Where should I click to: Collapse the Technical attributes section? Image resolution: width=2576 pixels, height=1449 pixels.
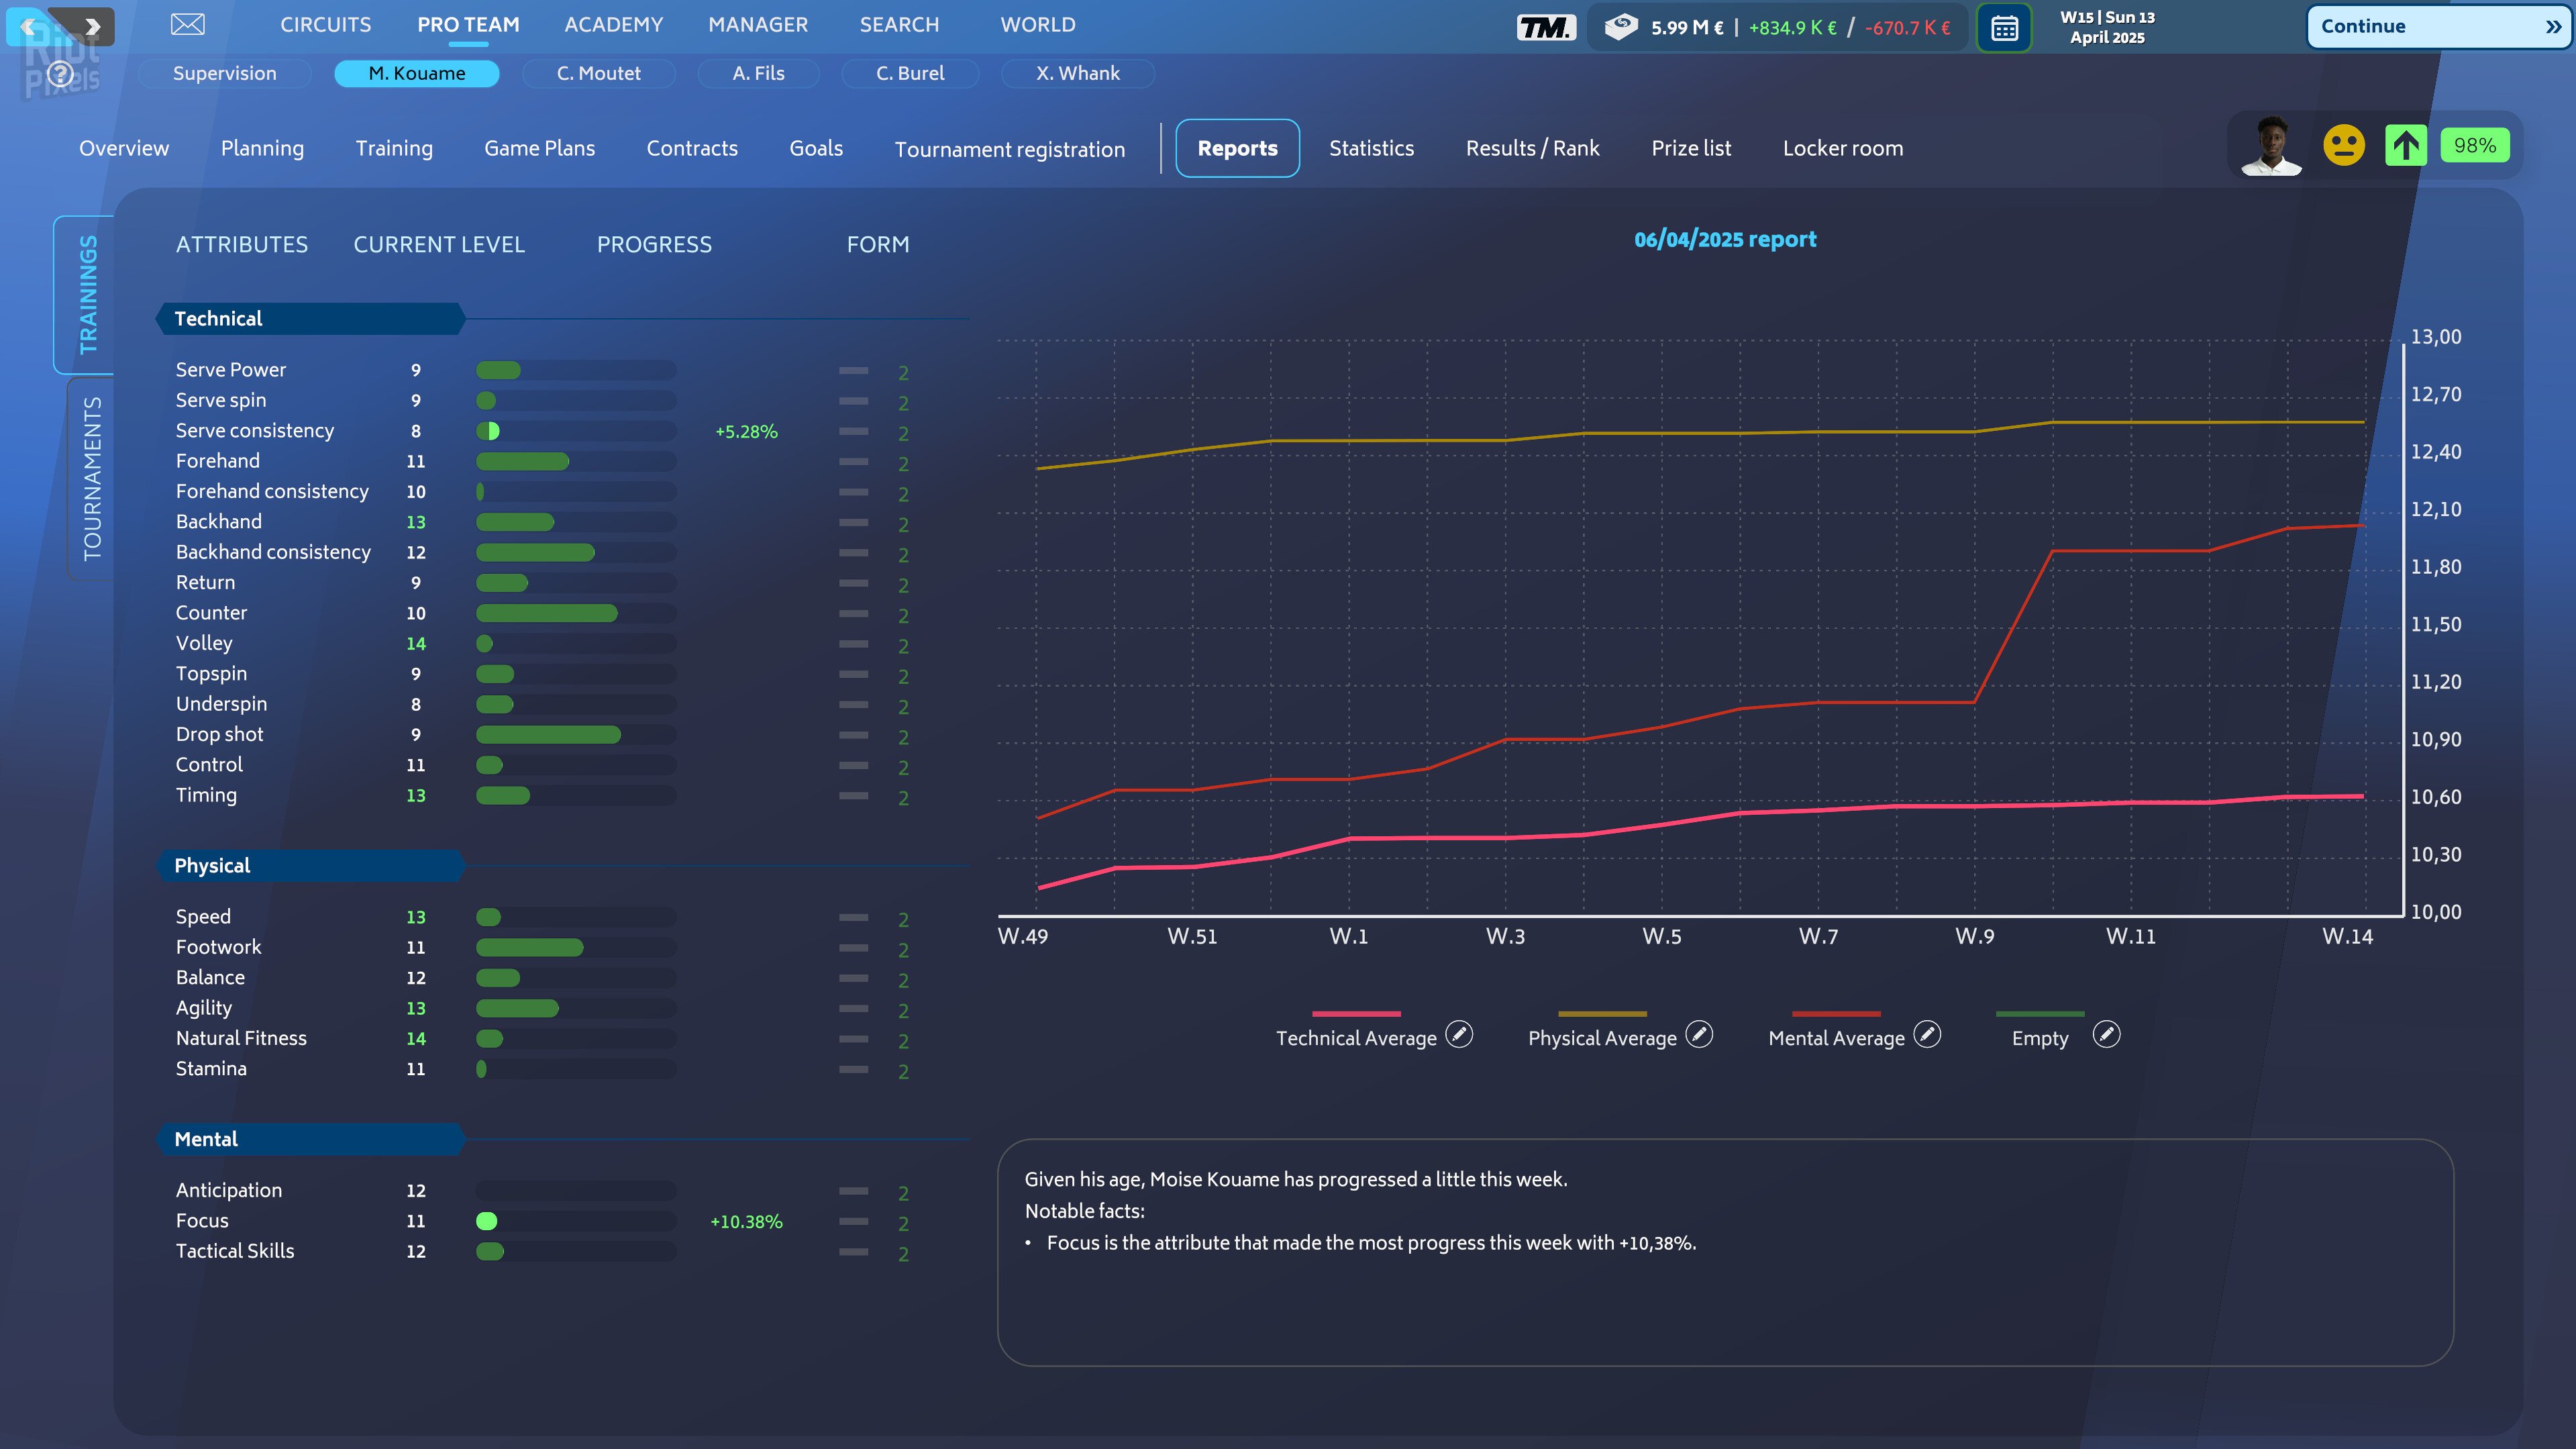(x=218, y=318)
